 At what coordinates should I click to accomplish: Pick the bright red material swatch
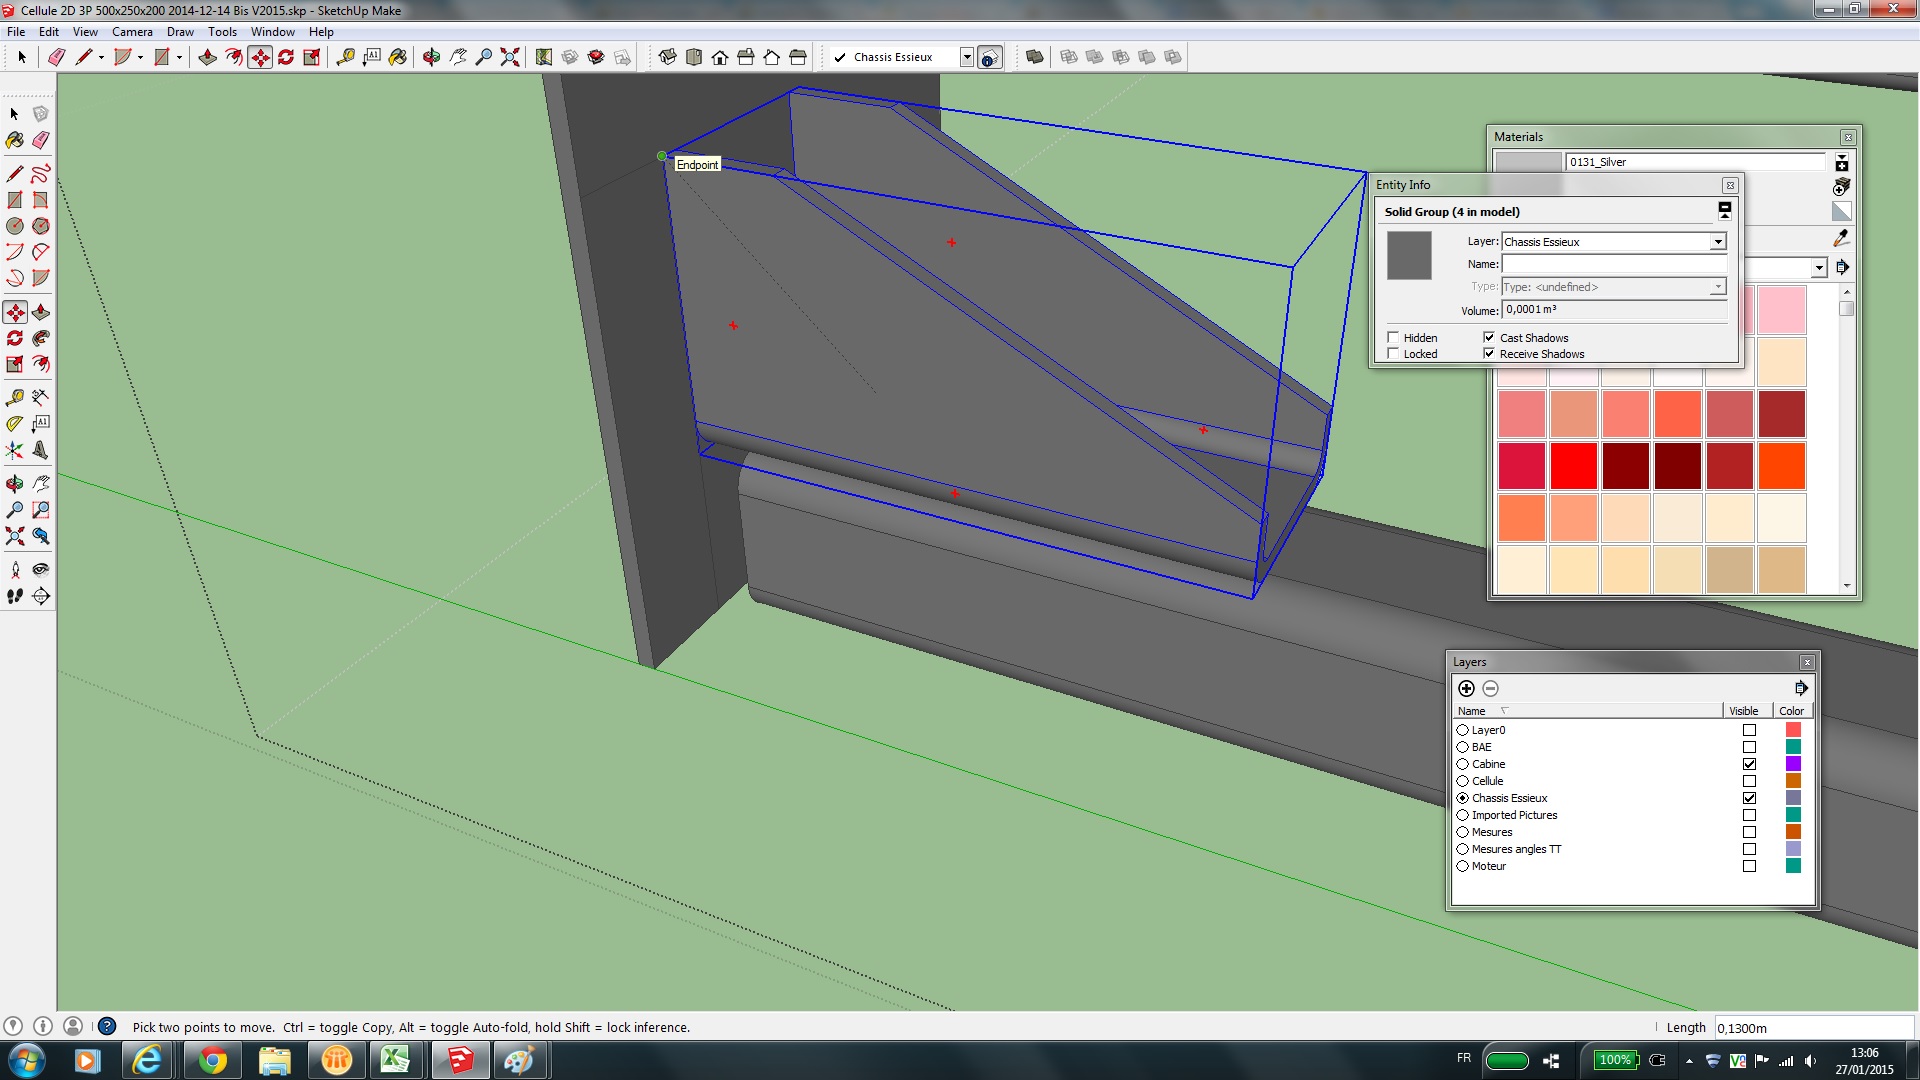(x=1573, y=466)
